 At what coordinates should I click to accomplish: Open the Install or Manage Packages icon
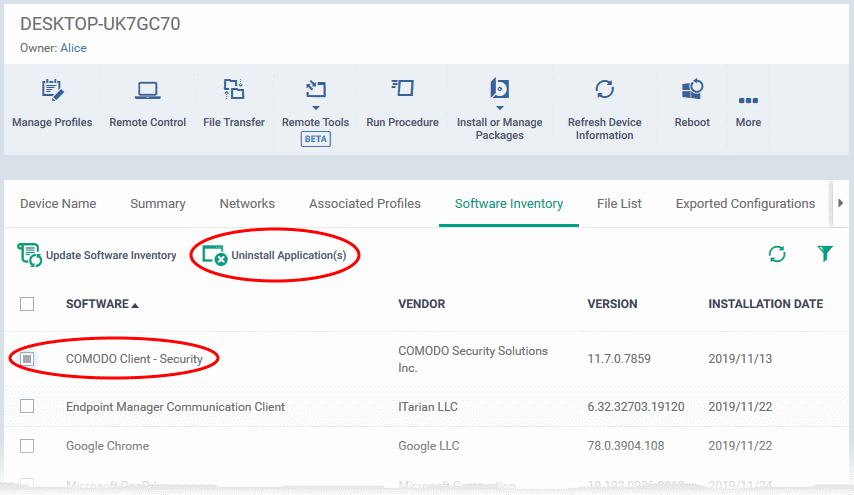(499, 88)
